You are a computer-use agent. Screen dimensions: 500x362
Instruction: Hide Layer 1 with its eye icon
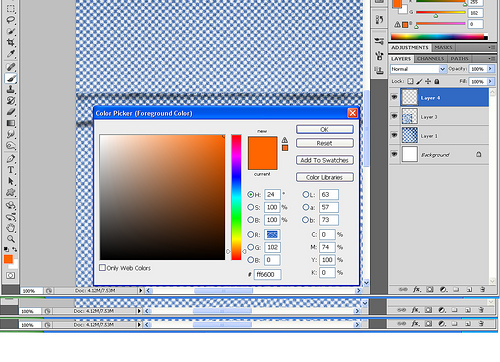click(394, 135)
